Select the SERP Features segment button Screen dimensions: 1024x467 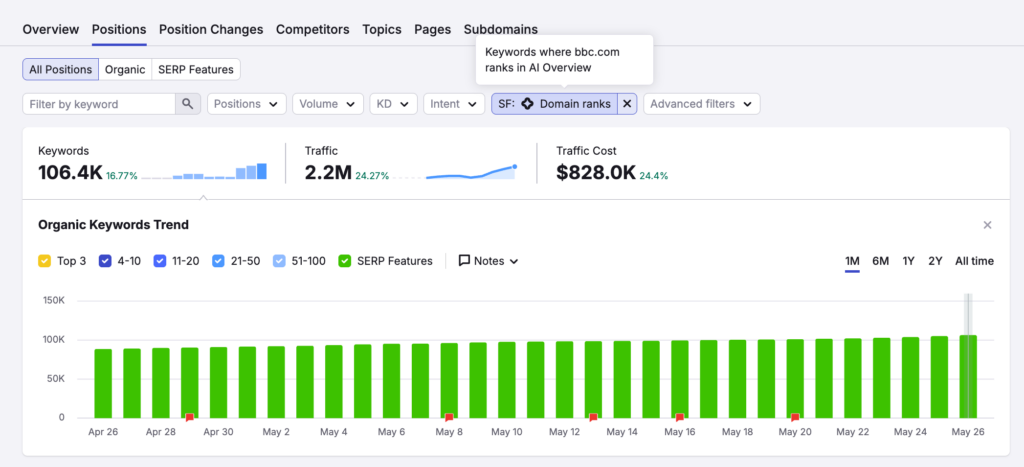click(x=196, y=69)
